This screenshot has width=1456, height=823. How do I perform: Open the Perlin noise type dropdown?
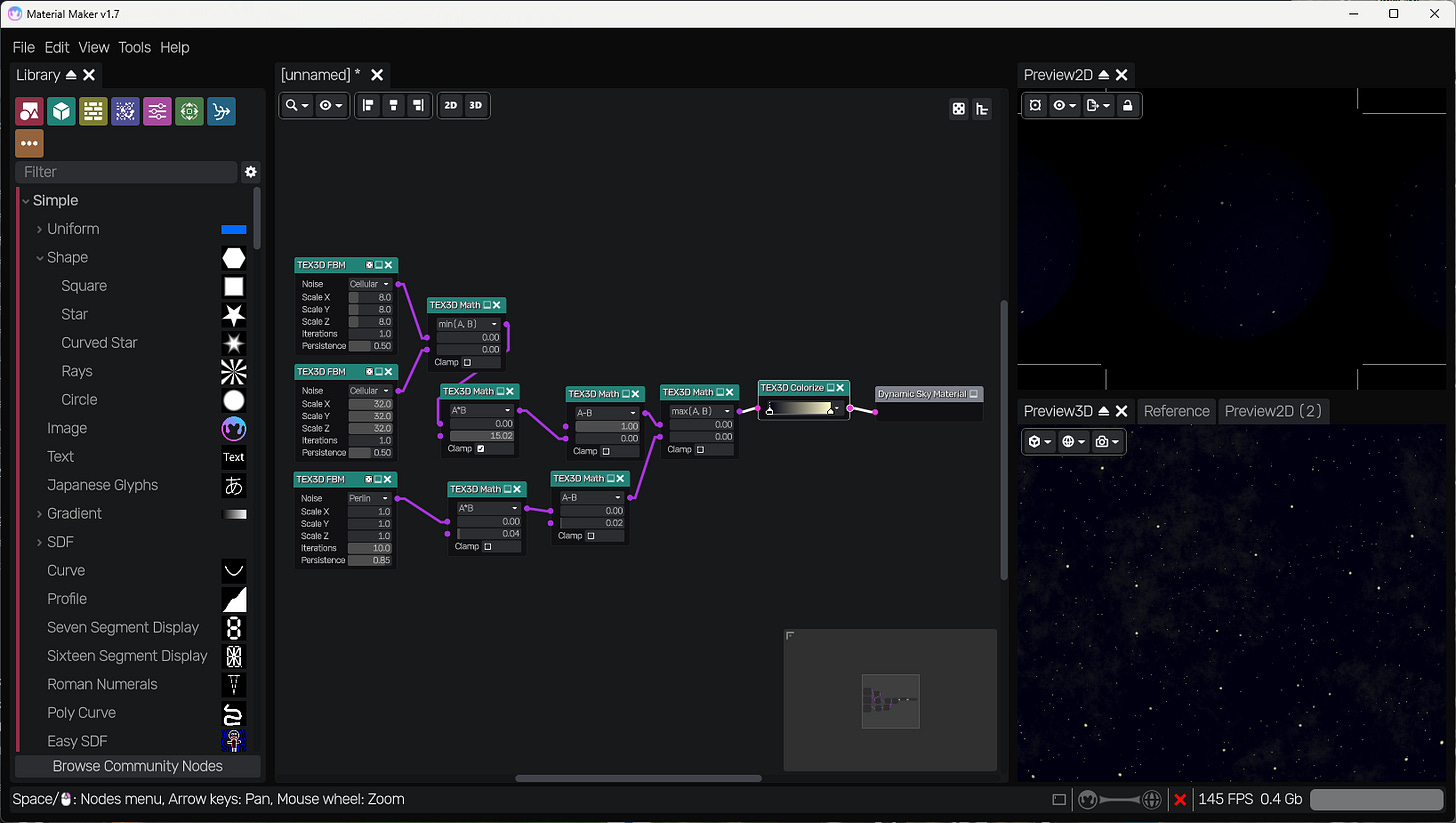click(x=370, y=498)
